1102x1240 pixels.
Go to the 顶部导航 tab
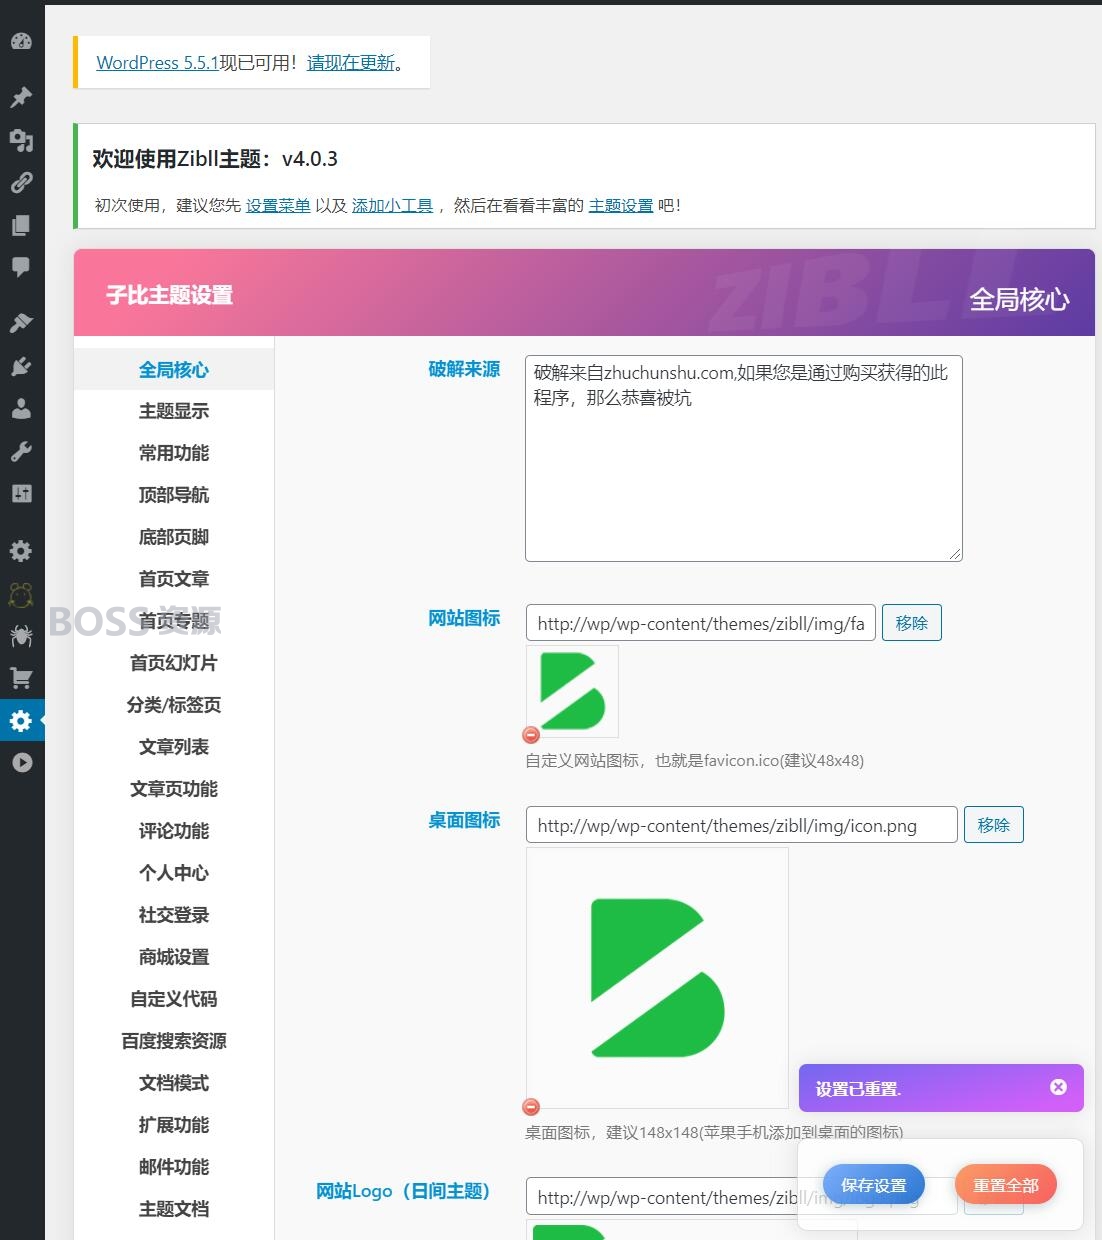coord(174,495)
